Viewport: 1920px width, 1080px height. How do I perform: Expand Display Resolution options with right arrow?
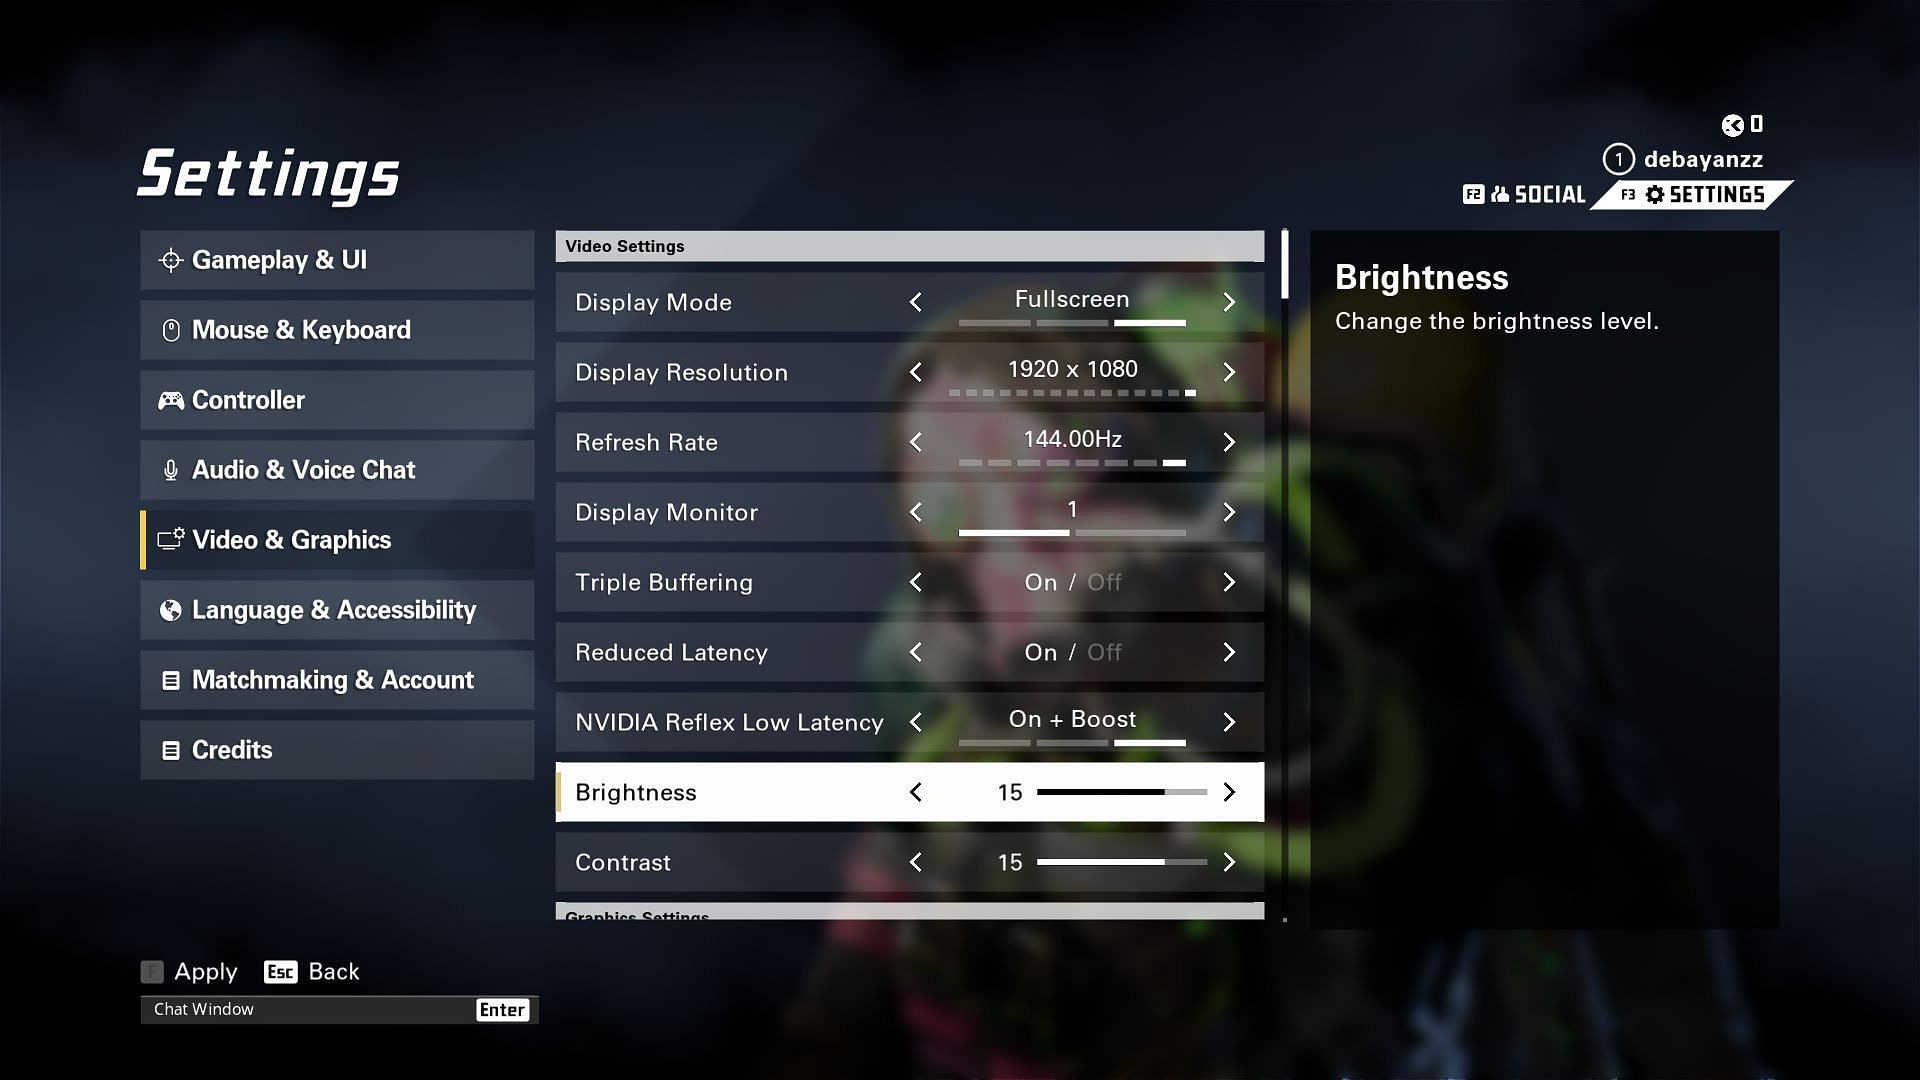[1226, 371]
